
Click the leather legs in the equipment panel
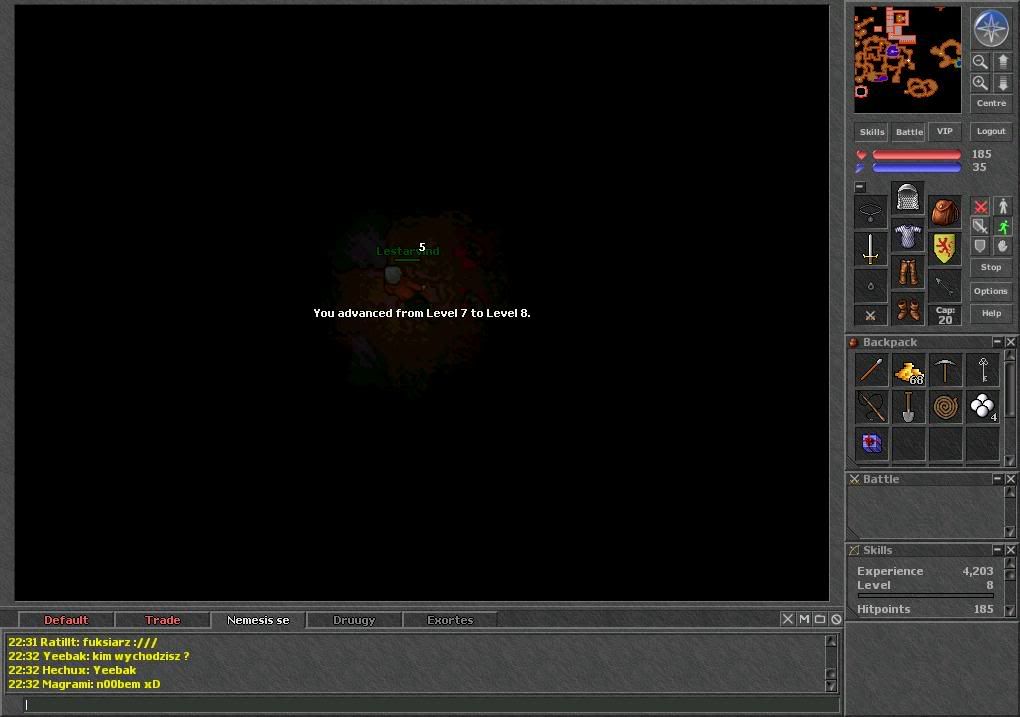tap(907, 271)
